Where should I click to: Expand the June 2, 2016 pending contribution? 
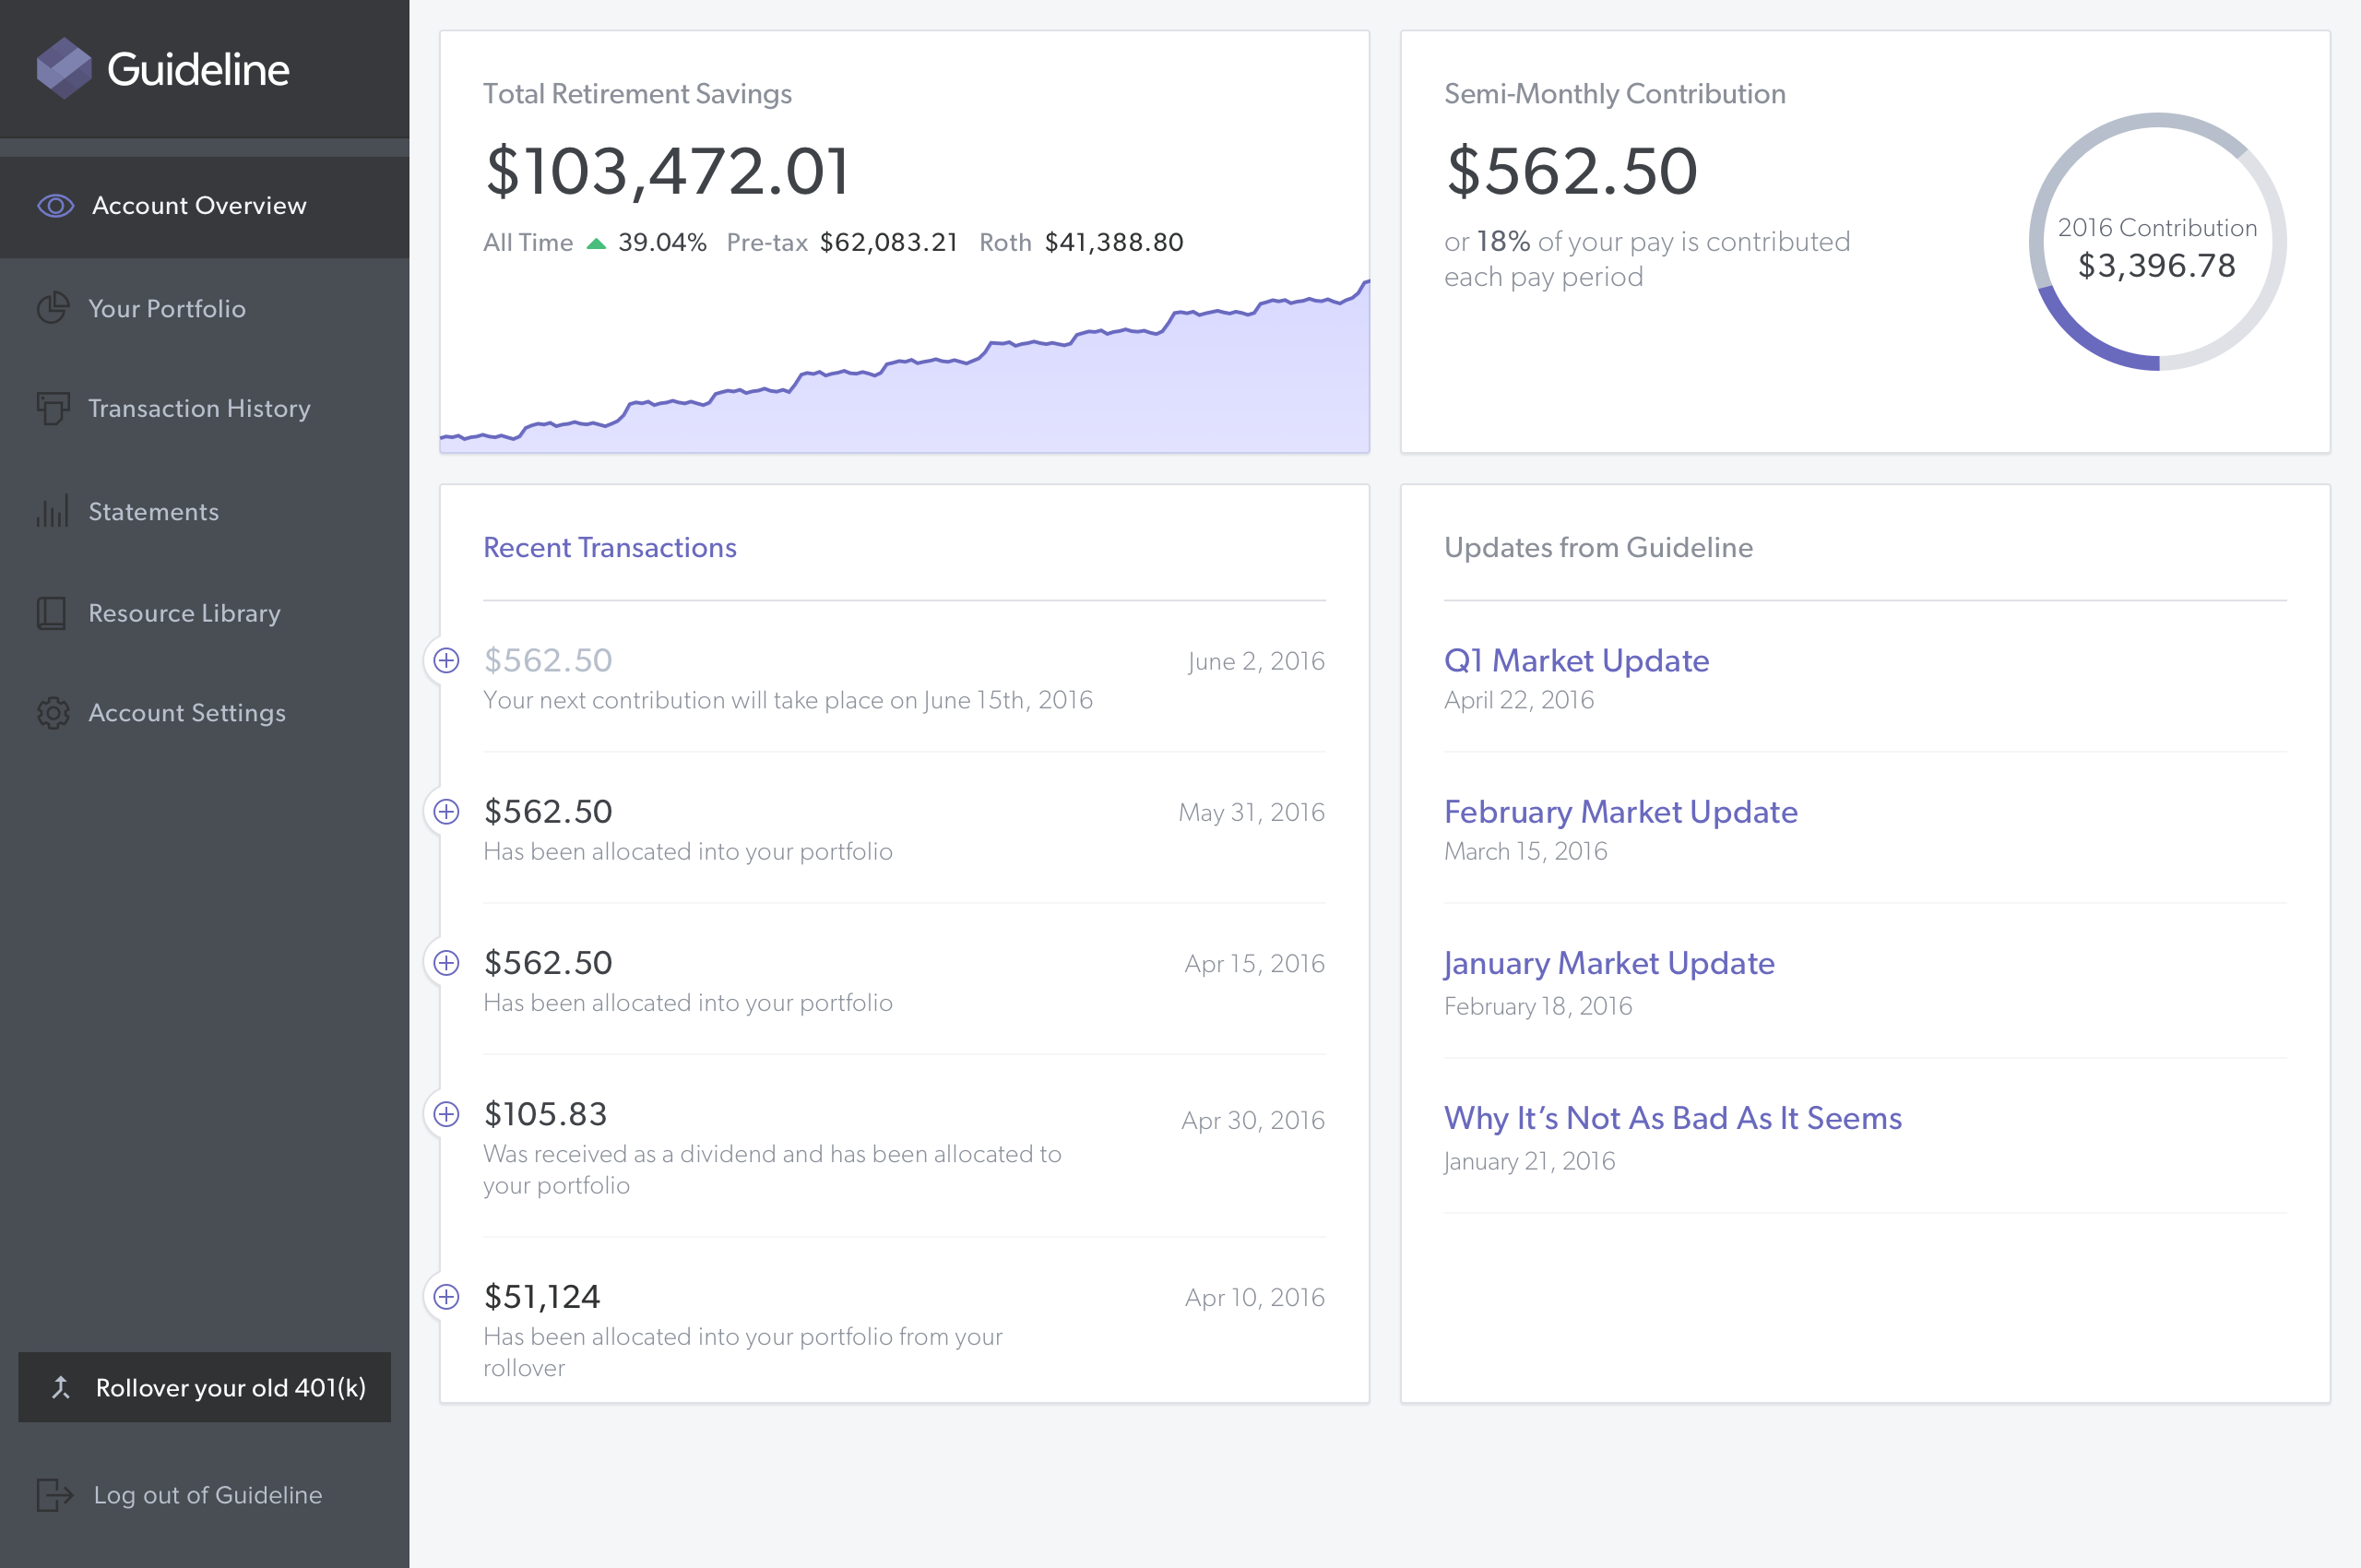(447, 660)
